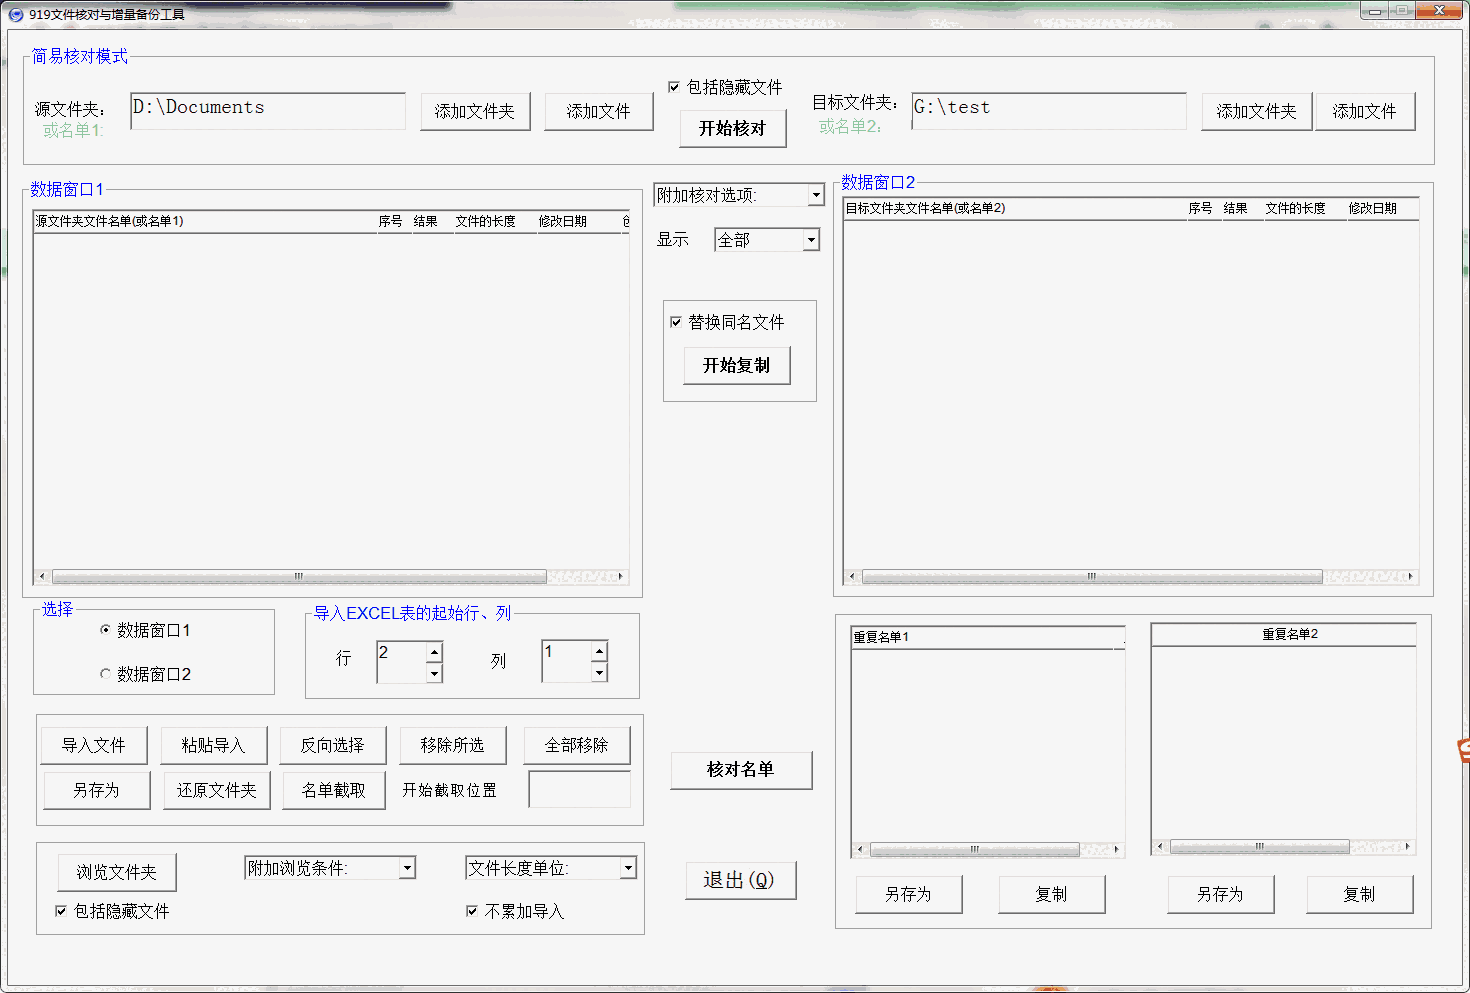This screenshot has width=1470, height=993.
Task: Click 核对名单 to verify the name list
Action: 741,770
